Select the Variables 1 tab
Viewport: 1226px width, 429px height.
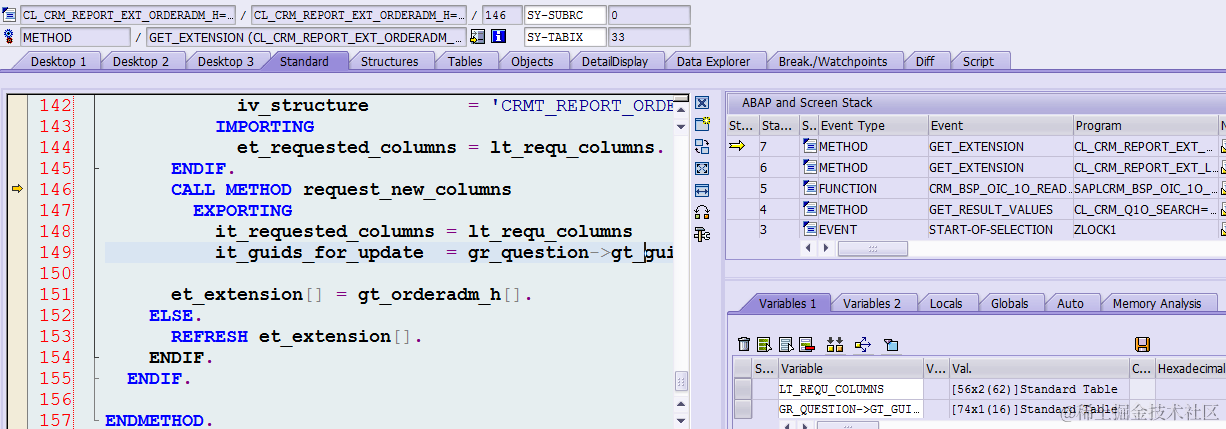787,303
